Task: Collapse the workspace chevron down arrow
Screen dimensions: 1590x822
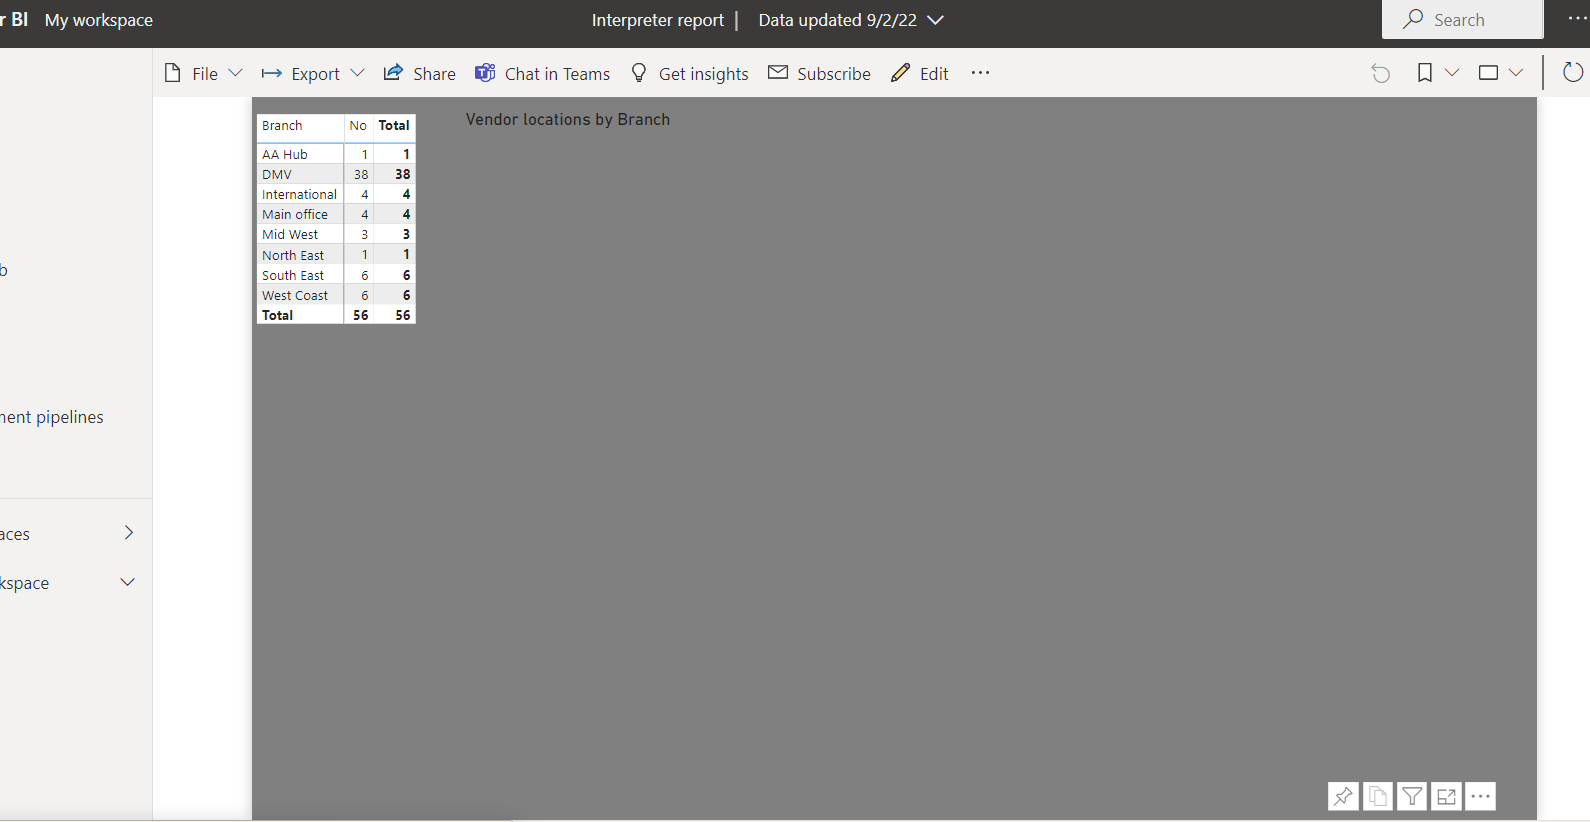Action: 128,582
